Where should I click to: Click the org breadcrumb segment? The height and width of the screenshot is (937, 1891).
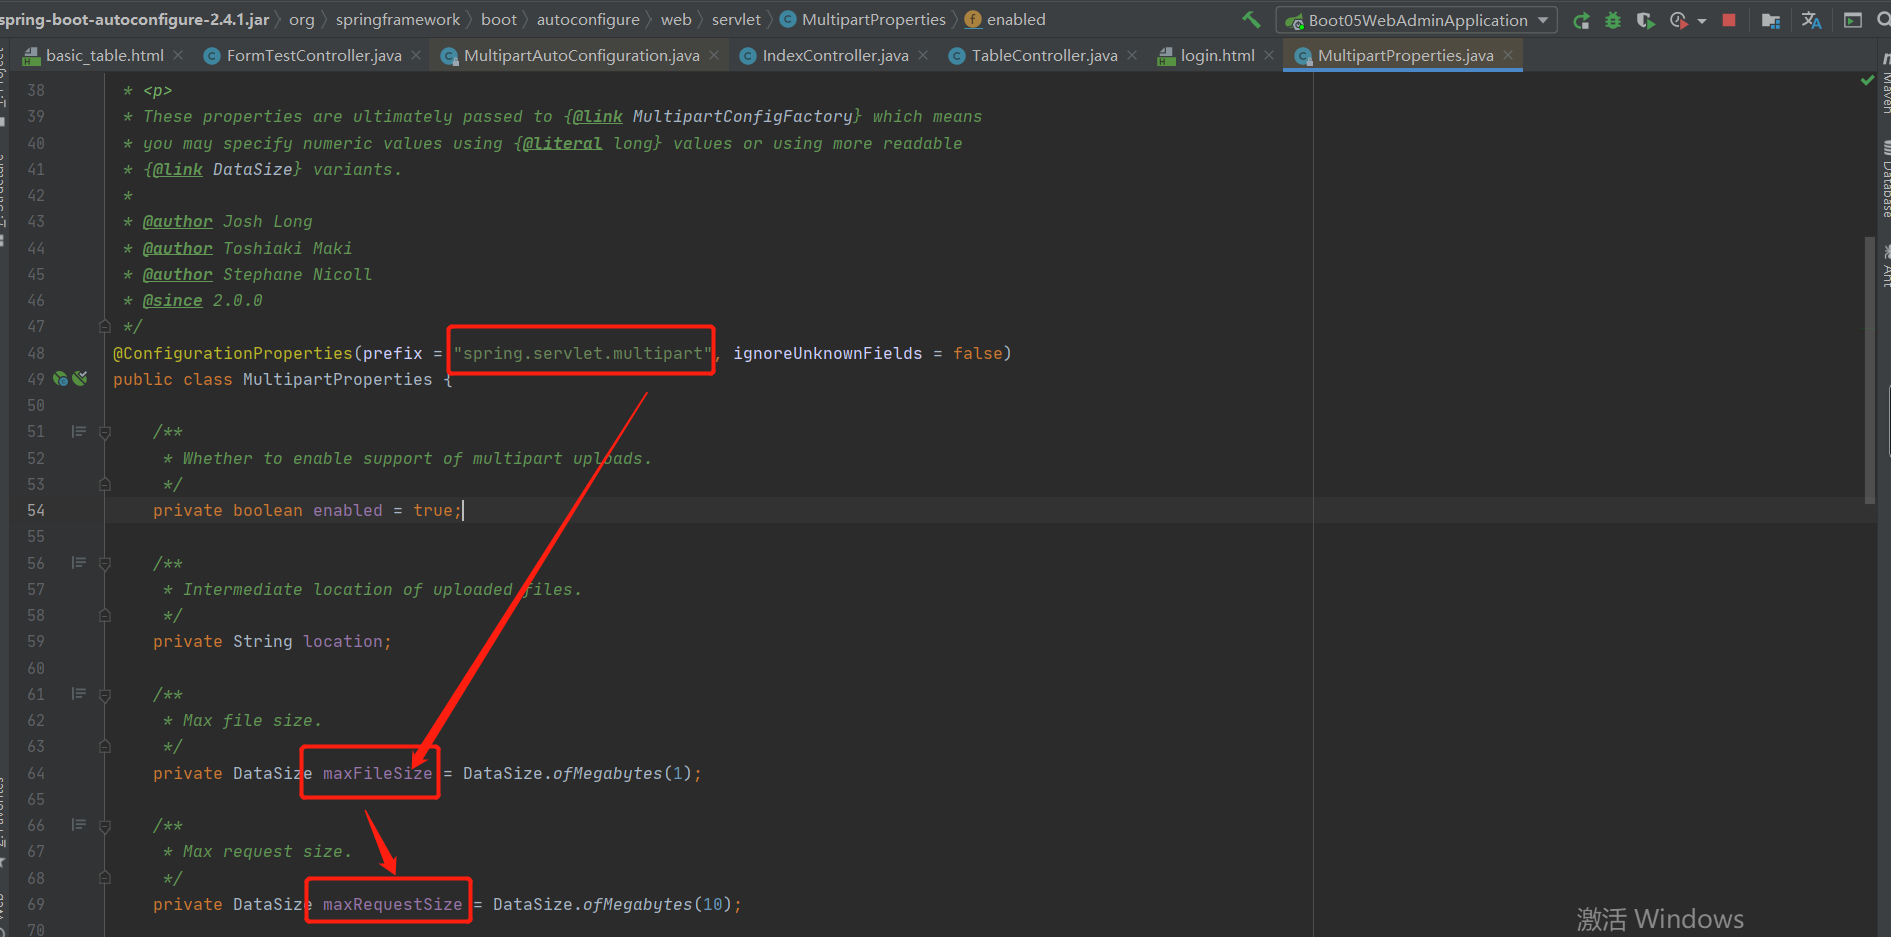pyautogui.click(x=302, y=20)
